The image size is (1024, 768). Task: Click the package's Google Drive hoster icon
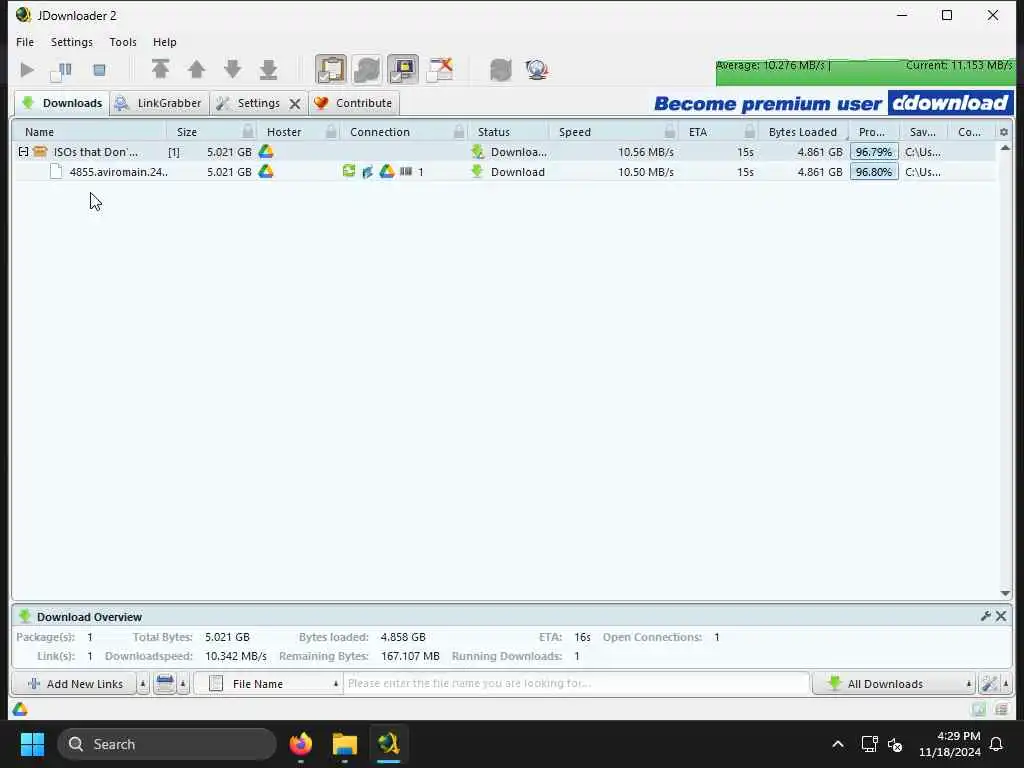[266, 152]
